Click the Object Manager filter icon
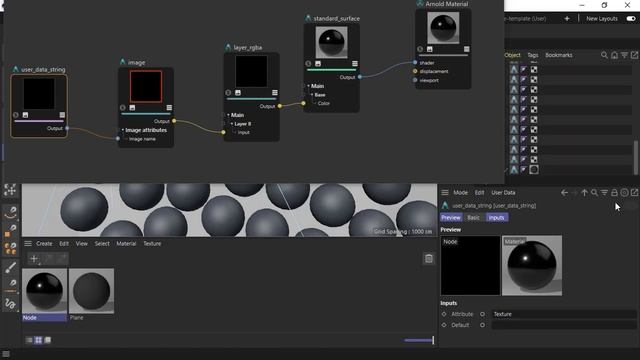Screen dimensions: 640x360 click(x=624, y=55)
